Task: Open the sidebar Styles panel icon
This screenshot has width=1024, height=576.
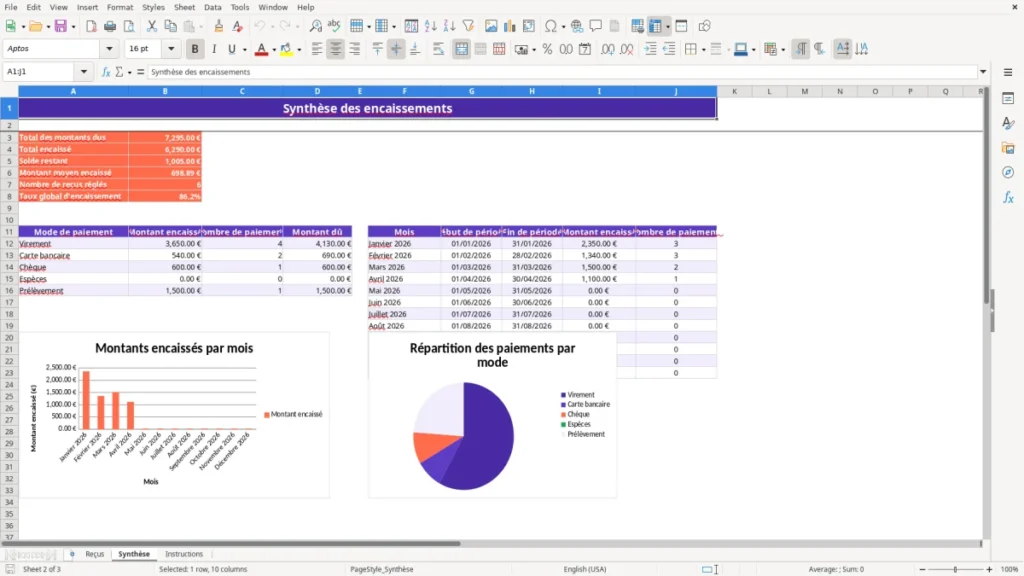Action: 1008,123
